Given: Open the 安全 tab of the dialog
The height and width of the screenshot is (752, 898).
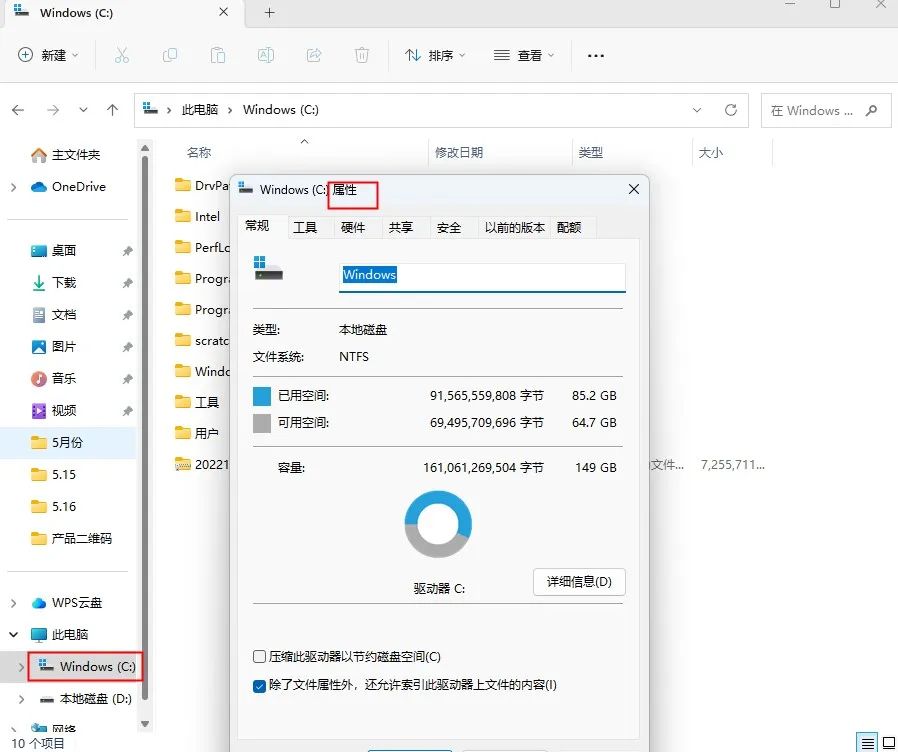Looking at the screenshot, I should tap(451, 227).
